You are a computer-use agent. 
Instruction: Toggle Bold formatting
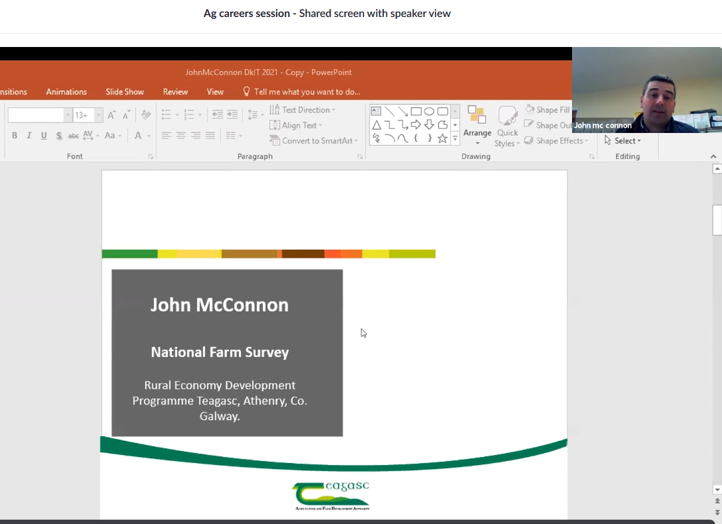[15, 135]
